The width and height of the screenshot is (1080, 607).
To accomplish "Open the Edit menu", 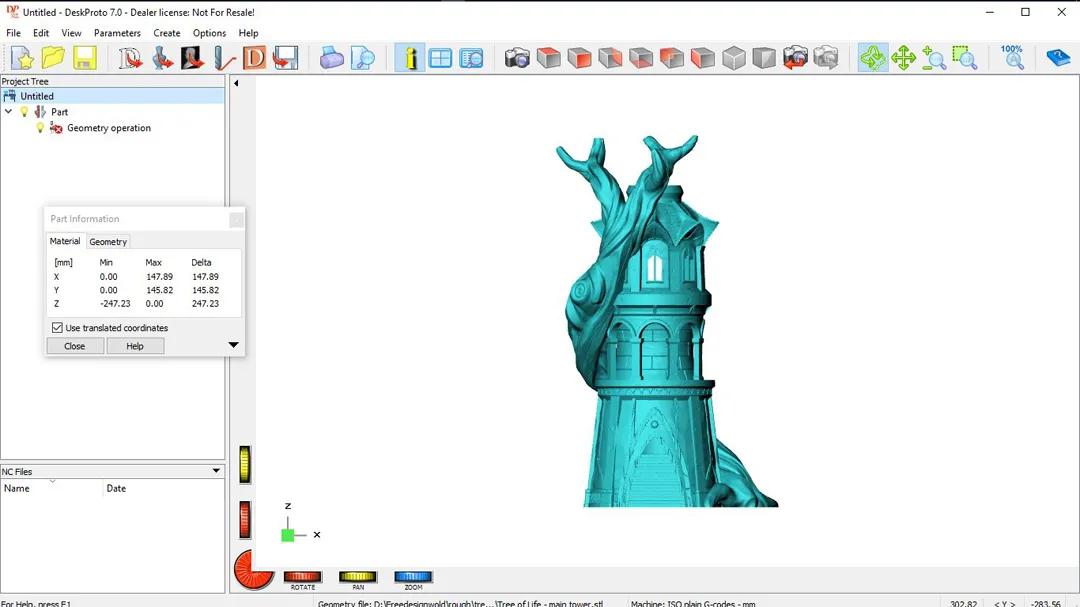I will tap(41, 33).
